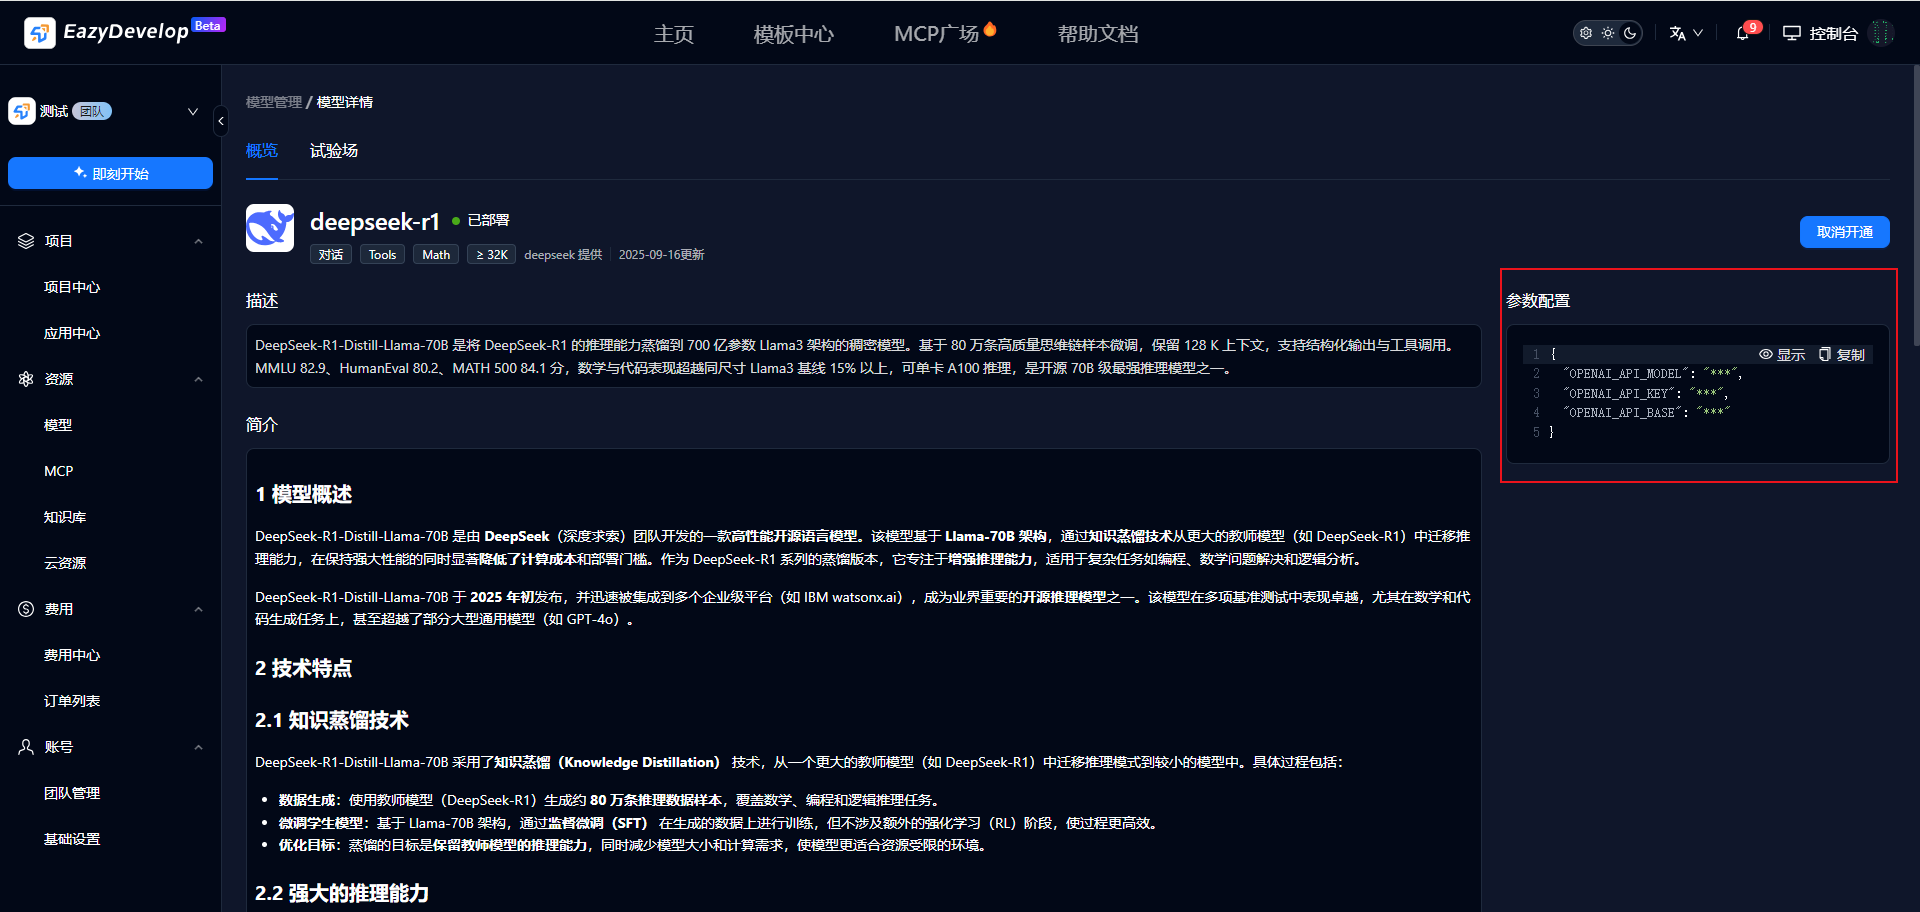
Task: Expand the 测试 团队 team switcher
Action: tap(192, 111)
